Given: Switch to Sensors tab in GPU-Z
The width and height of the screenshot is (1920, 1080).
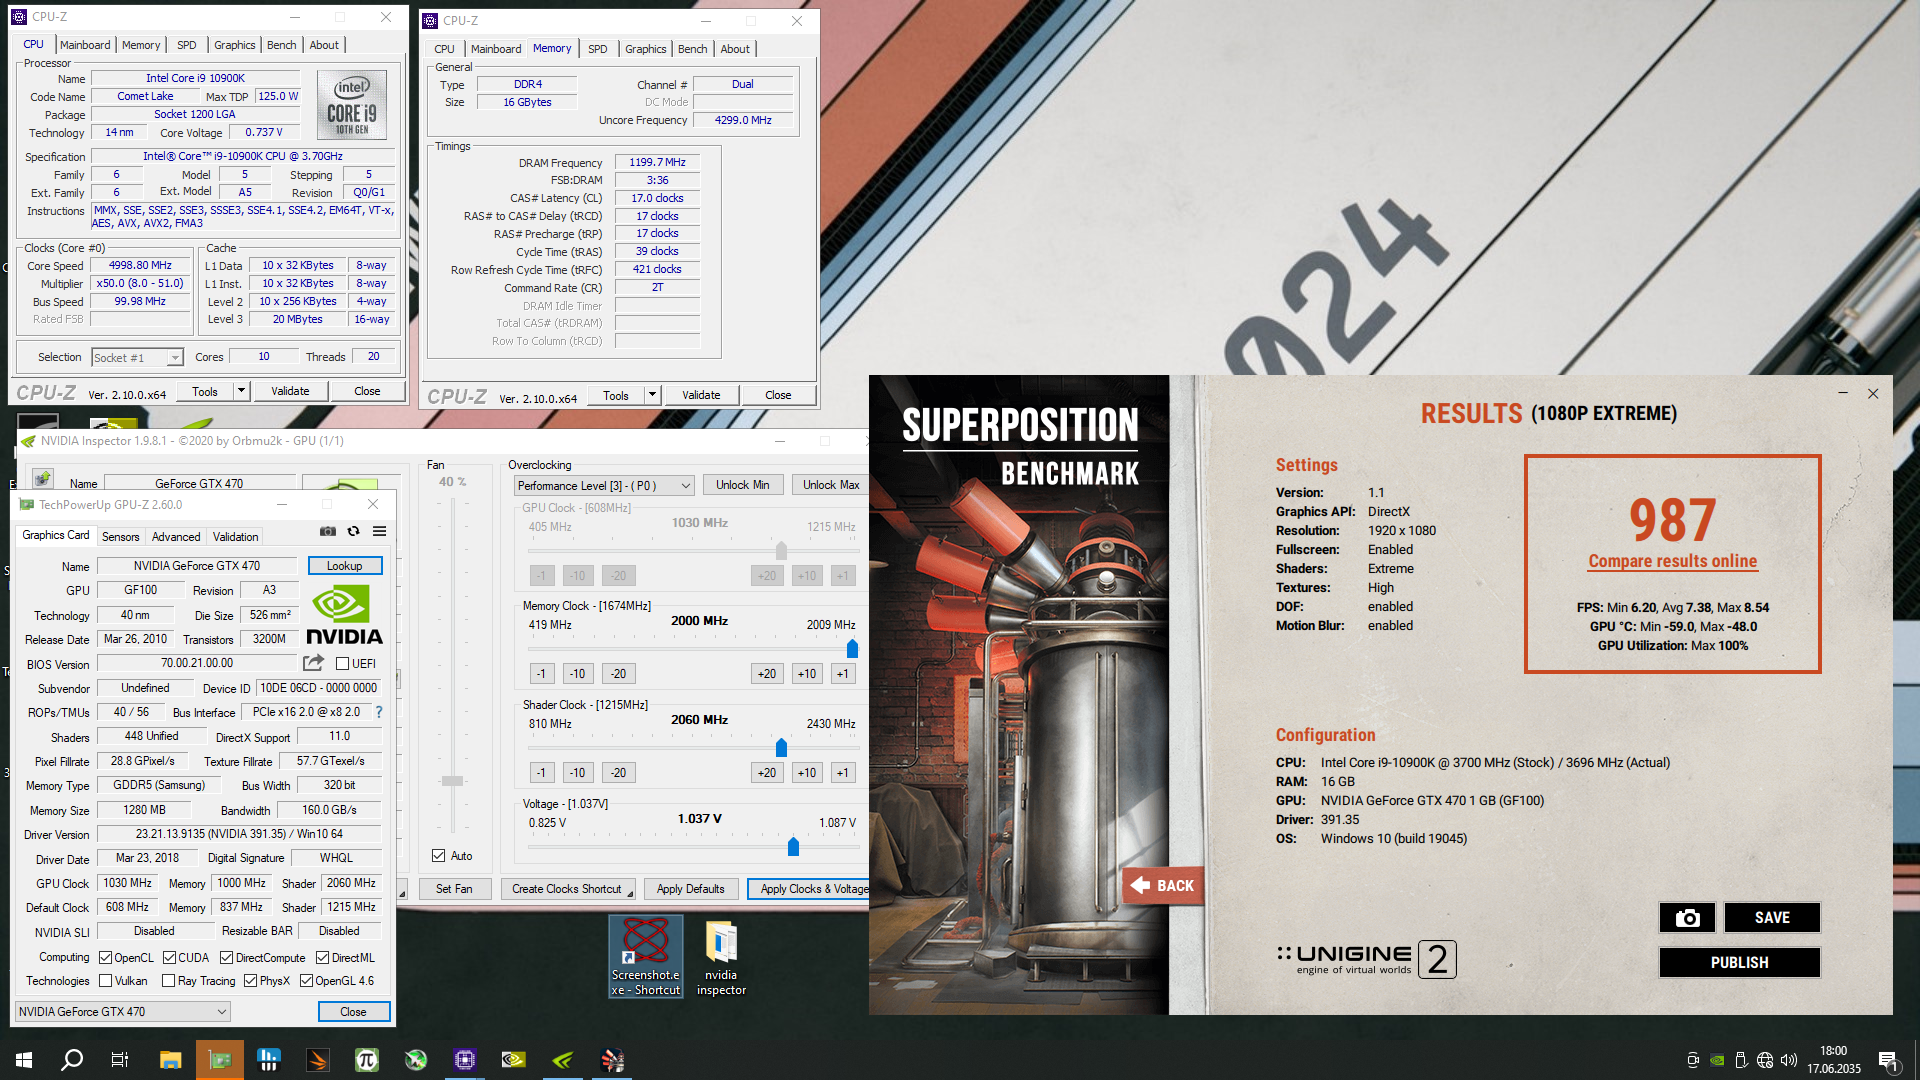Looking at the screenshot, I should pyautogui.click(x=121, y=536).
